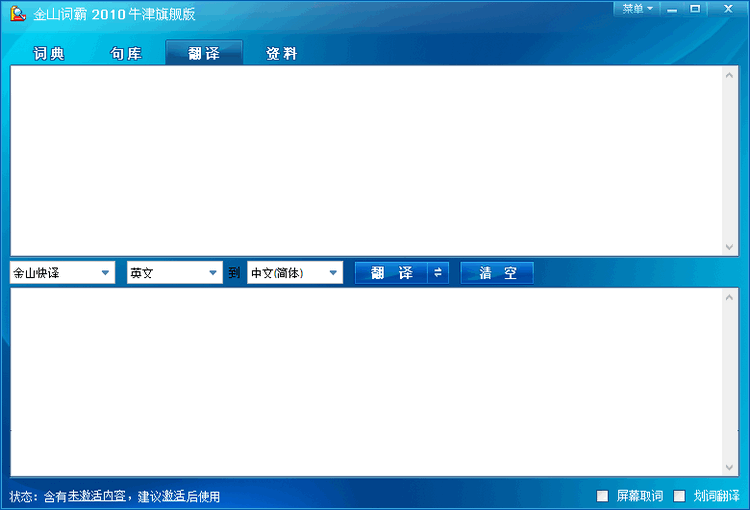The width and height of the screenshot is (750, 510).
Task: Enable the 屏幕取词 checkbox
Action: point(602,496)
